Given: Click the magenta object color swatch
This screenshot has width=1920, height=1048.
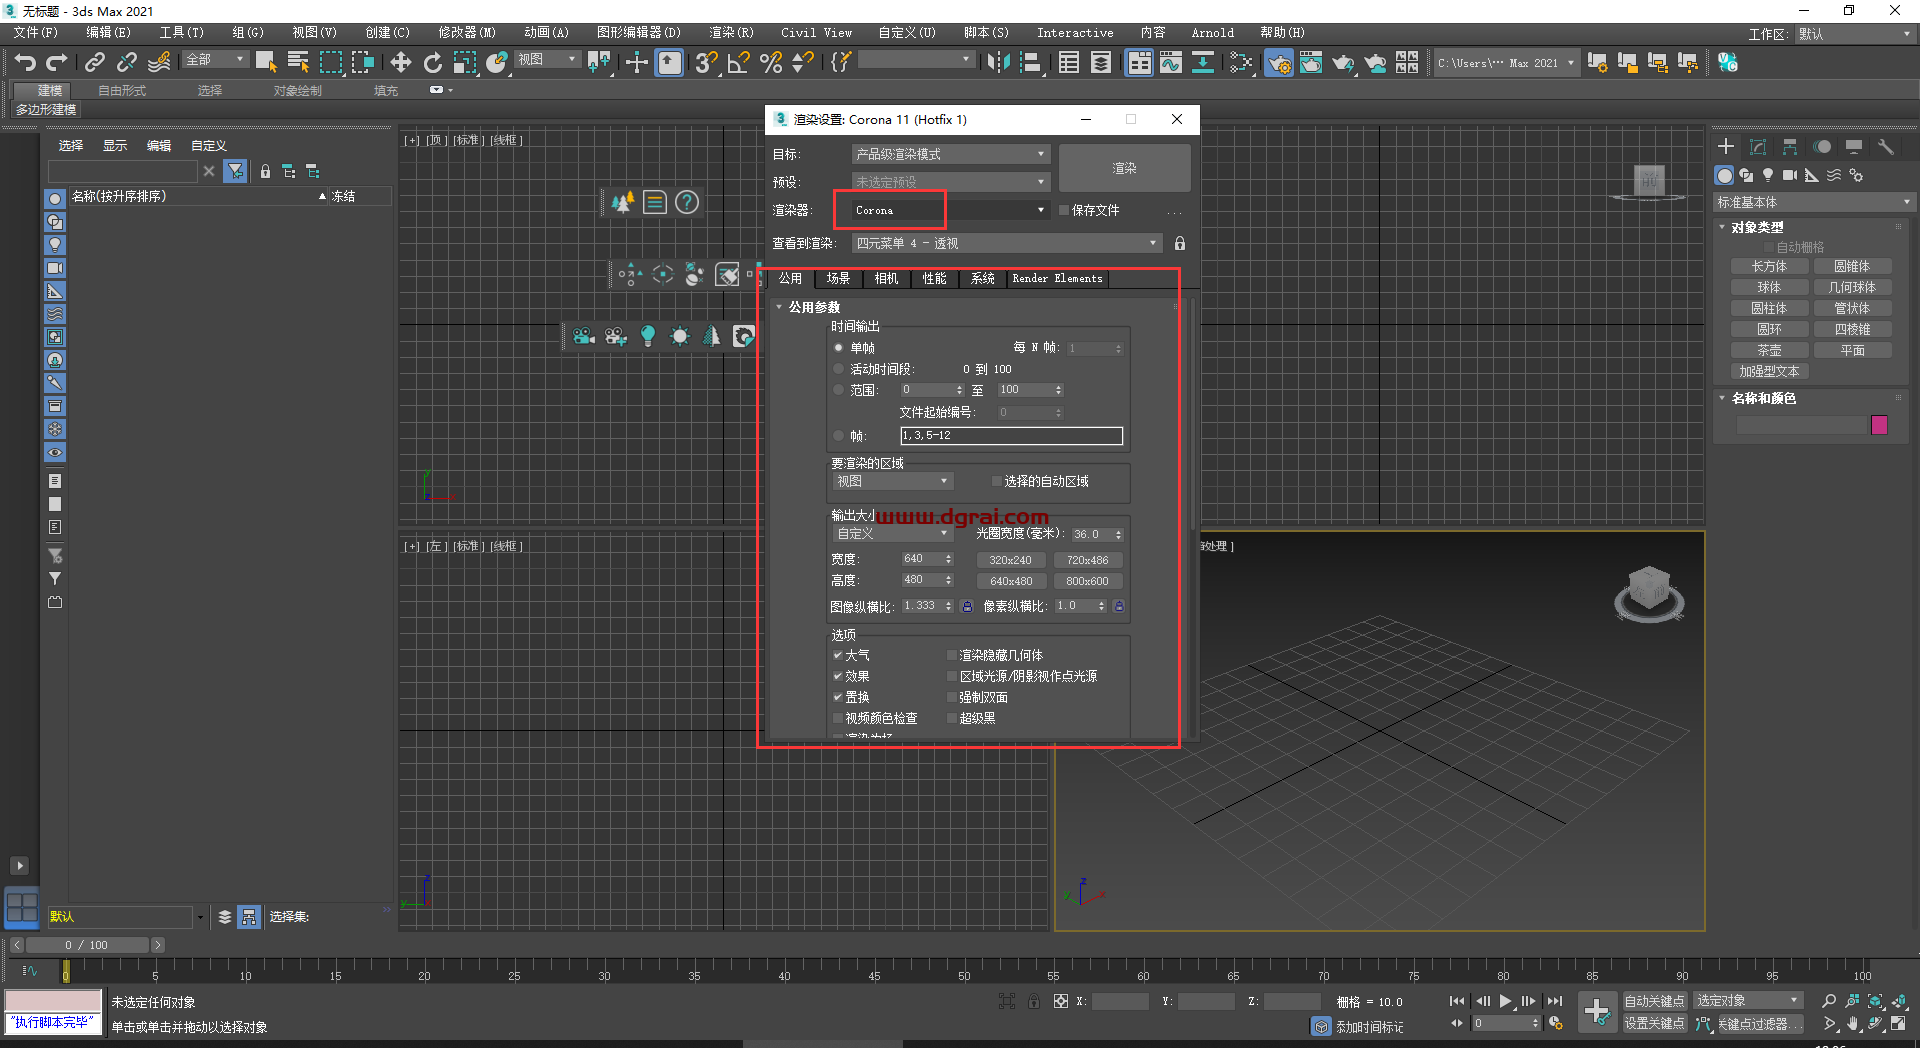Looking at the screenshot, I should coord(1879,425).
